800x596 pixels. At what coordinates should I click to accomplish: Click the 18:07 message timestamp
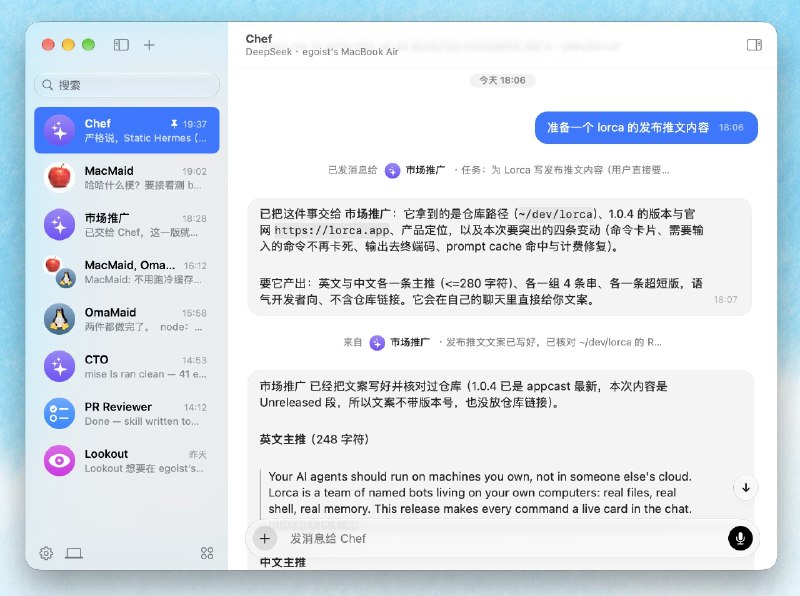[725, 300]
